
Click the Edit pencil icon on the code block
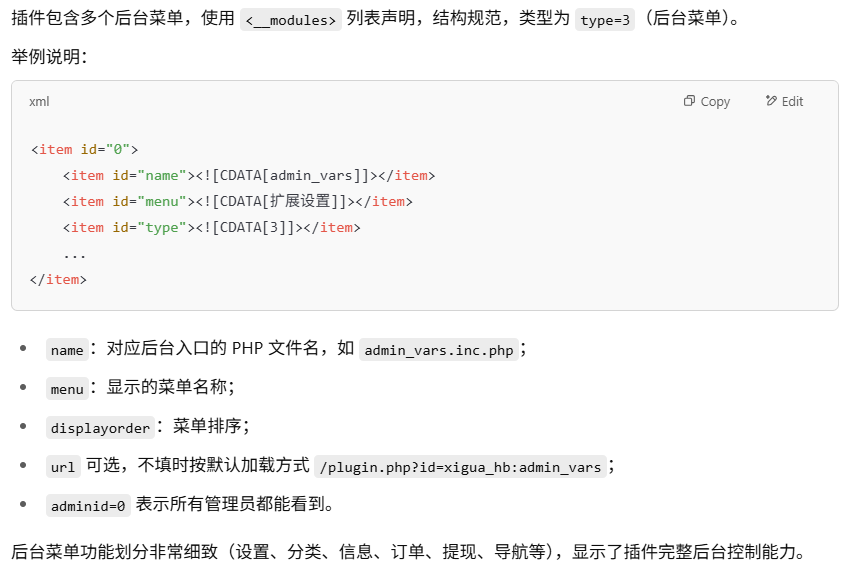click(x=771, y=101)
